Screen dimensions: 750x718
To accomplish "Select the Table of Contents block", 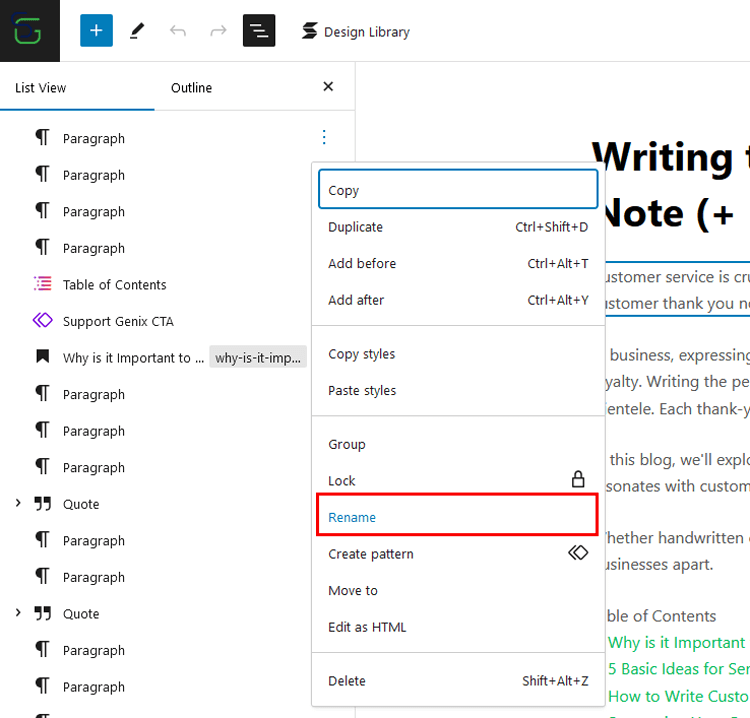I will tap(114, 285).
